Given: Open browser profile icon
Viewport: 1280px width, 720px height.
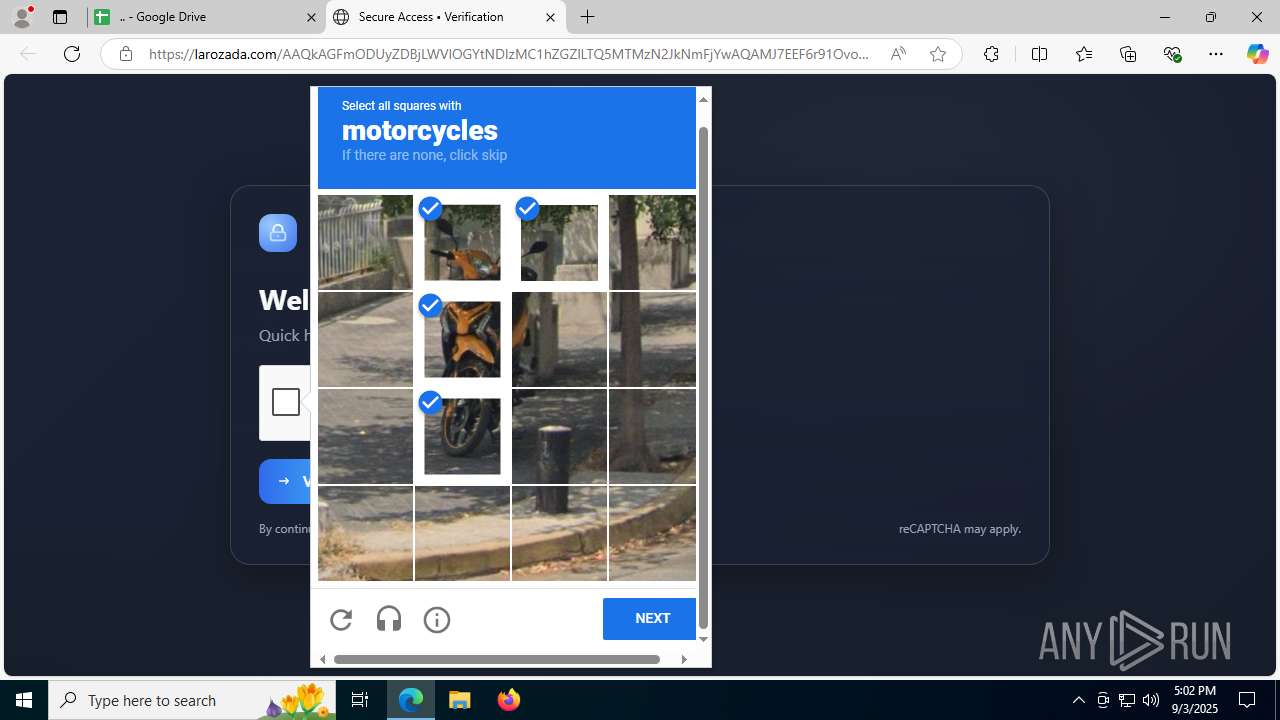Looking at the screenshot, I should pos(22,17).
